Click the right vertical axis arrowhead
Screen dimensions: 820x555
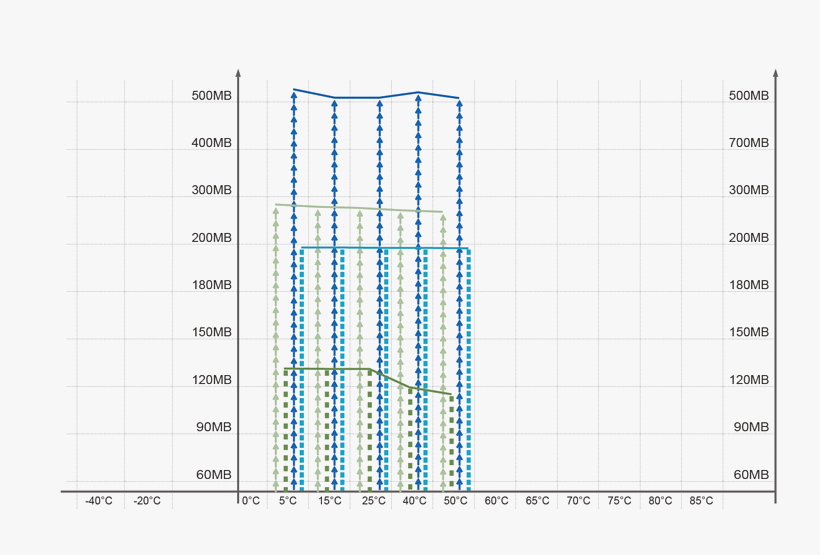click(775, 73)
